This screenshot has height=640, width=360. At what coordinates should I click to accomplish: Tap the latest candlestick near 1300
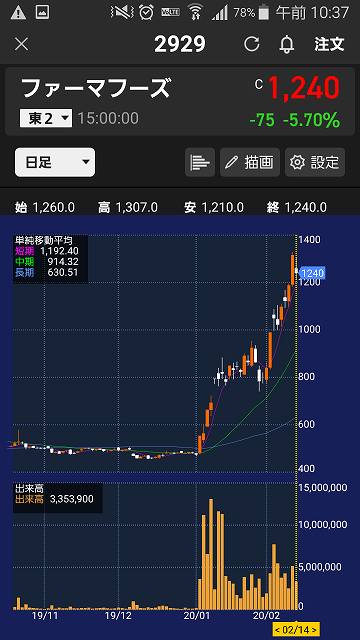(x=293, y=269)
